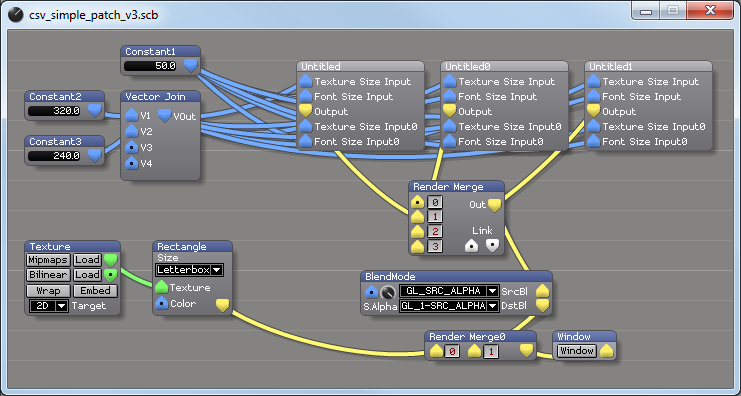This screenshot has height=396, width=741.
Task: Click the VOut connector on Vector Join
Action: (164, 116)
